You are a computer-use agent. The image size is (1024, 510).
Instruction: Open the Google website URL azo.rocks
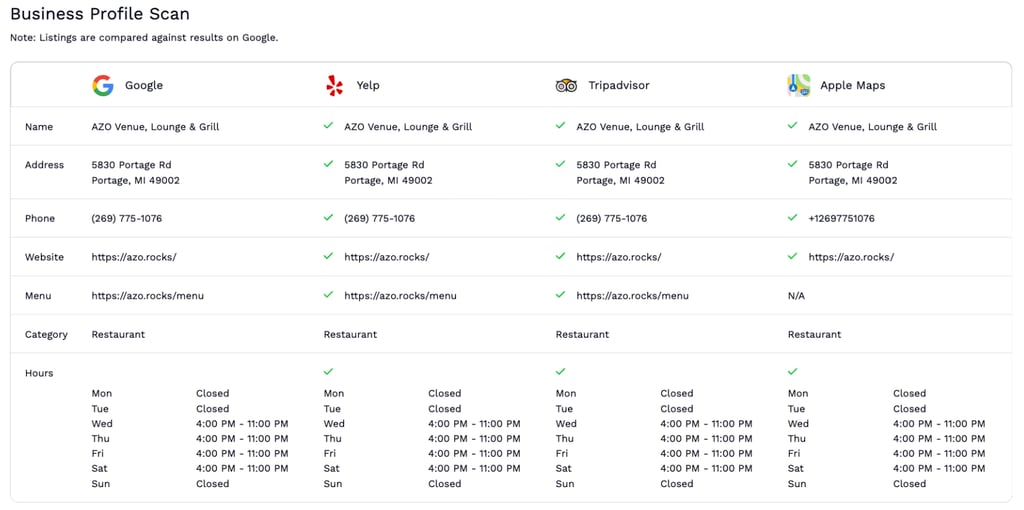(x=134, y=257)
